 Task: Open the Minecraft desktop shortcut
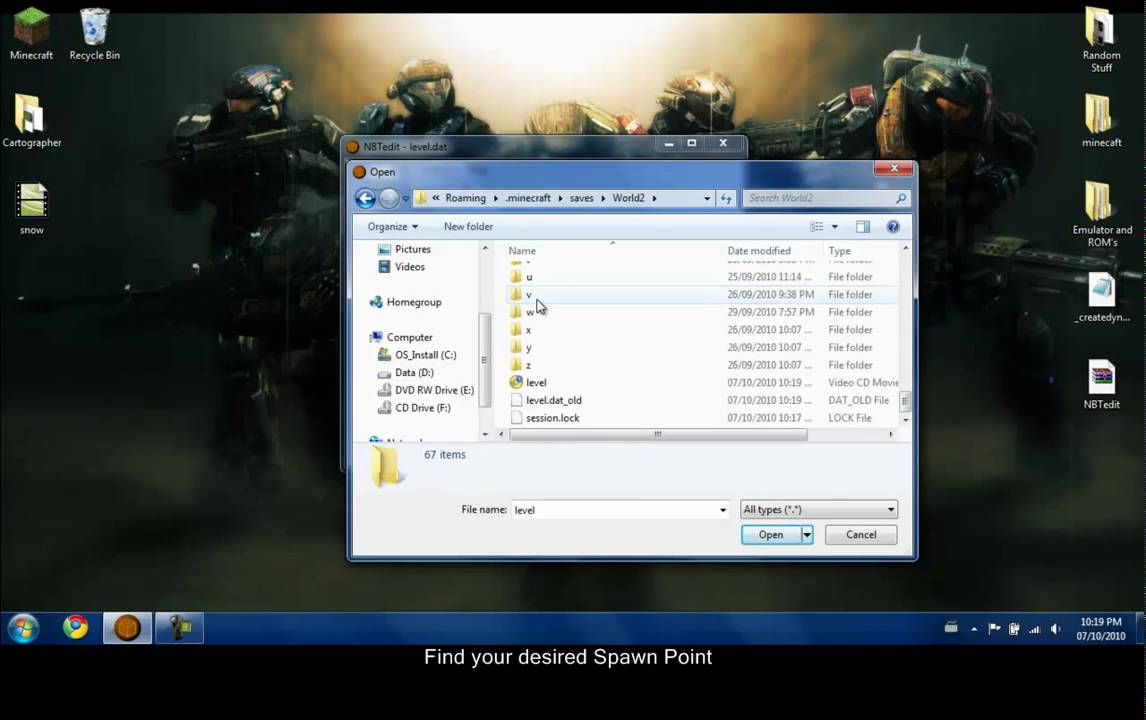tap(31, 34)
